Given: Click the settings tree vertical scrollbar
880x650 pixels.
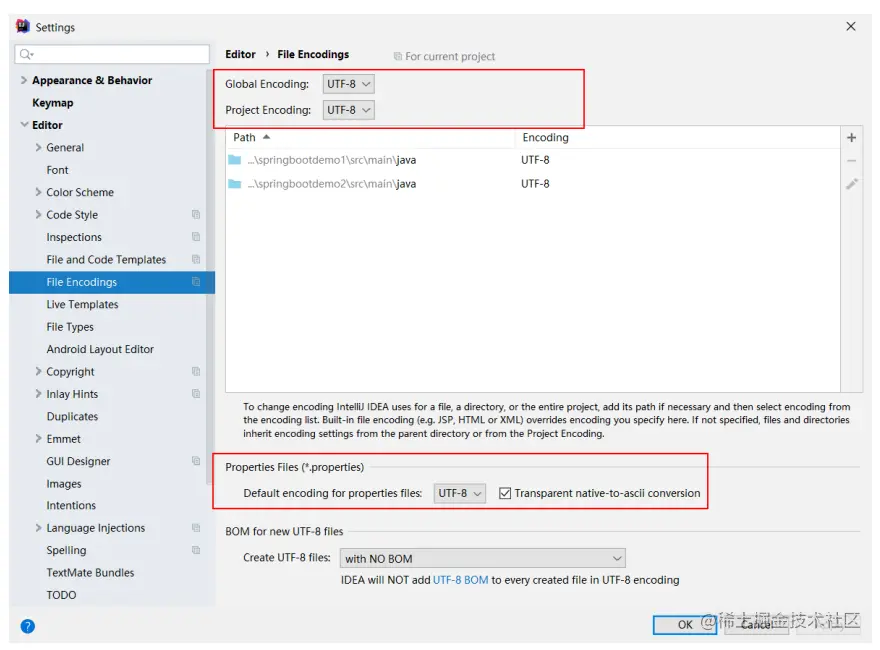Looking at the screenshot, I should click(x=209, y=277).
